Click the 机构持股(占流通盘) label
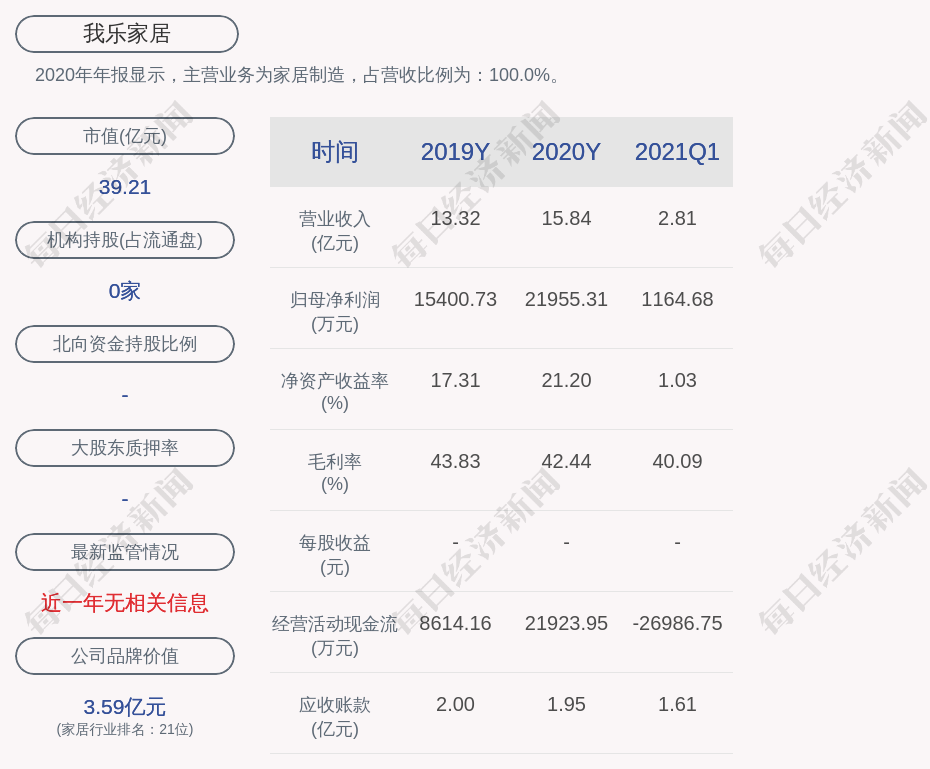The width and height of the screenshot is (930, 769). tap(125, 240)
